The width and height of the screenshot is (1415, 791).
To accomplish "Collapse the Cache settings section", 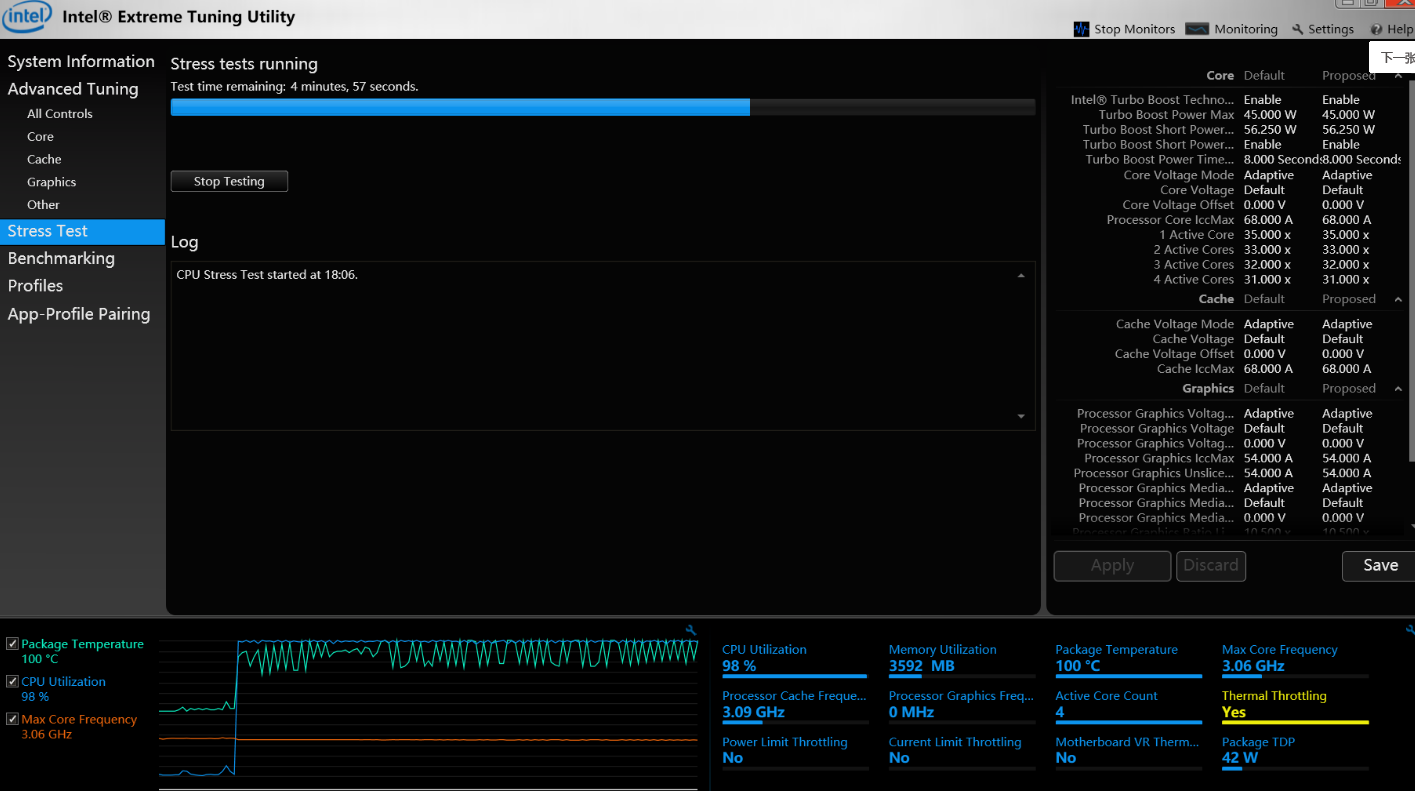I will pos(1398,299).
